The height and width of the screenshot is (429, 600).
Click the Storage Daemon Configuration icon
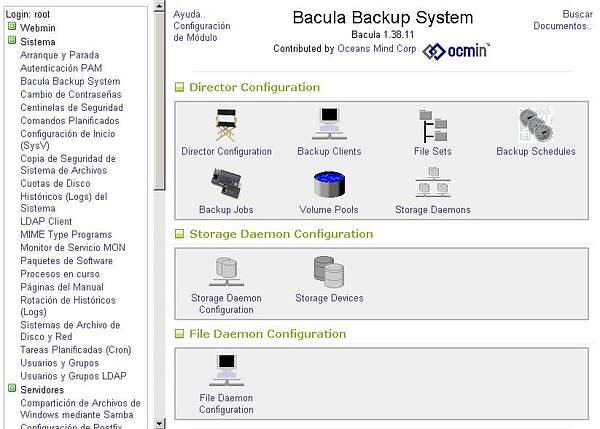226,272
